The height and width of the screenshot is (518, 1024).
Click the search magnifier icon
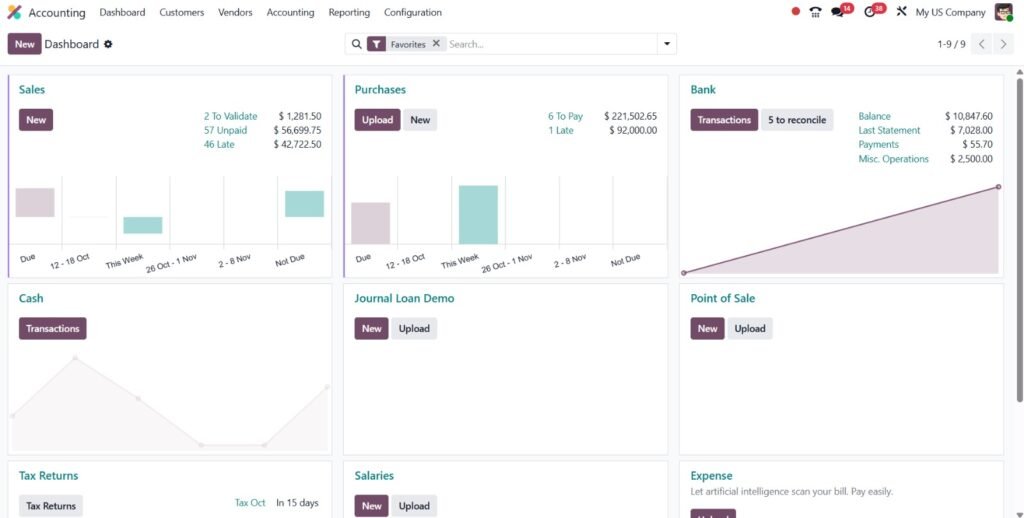coord(356,44)
